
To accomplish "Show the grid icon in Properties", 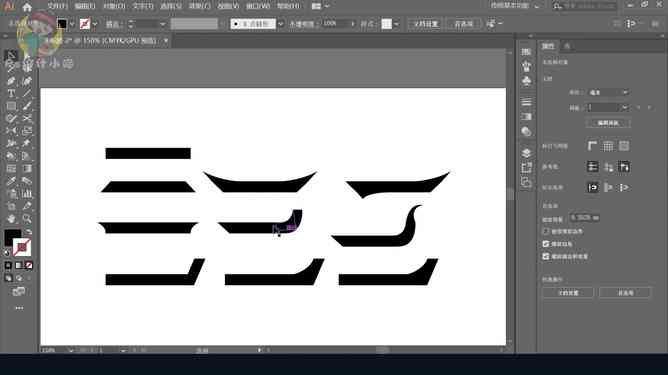I will tap(608, 146).
